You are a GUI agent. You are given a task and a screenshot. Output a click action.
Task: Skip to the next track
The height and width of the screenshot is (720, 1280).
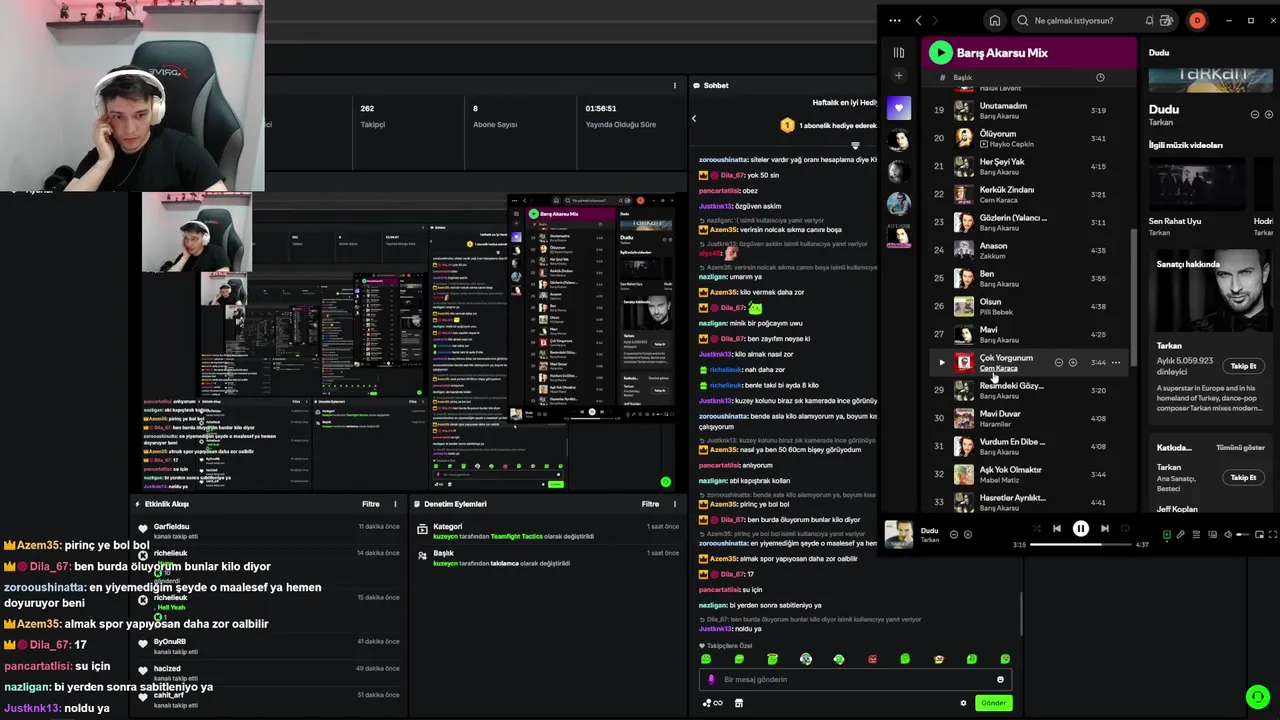pyautogui.click(x=1105, y=528)
